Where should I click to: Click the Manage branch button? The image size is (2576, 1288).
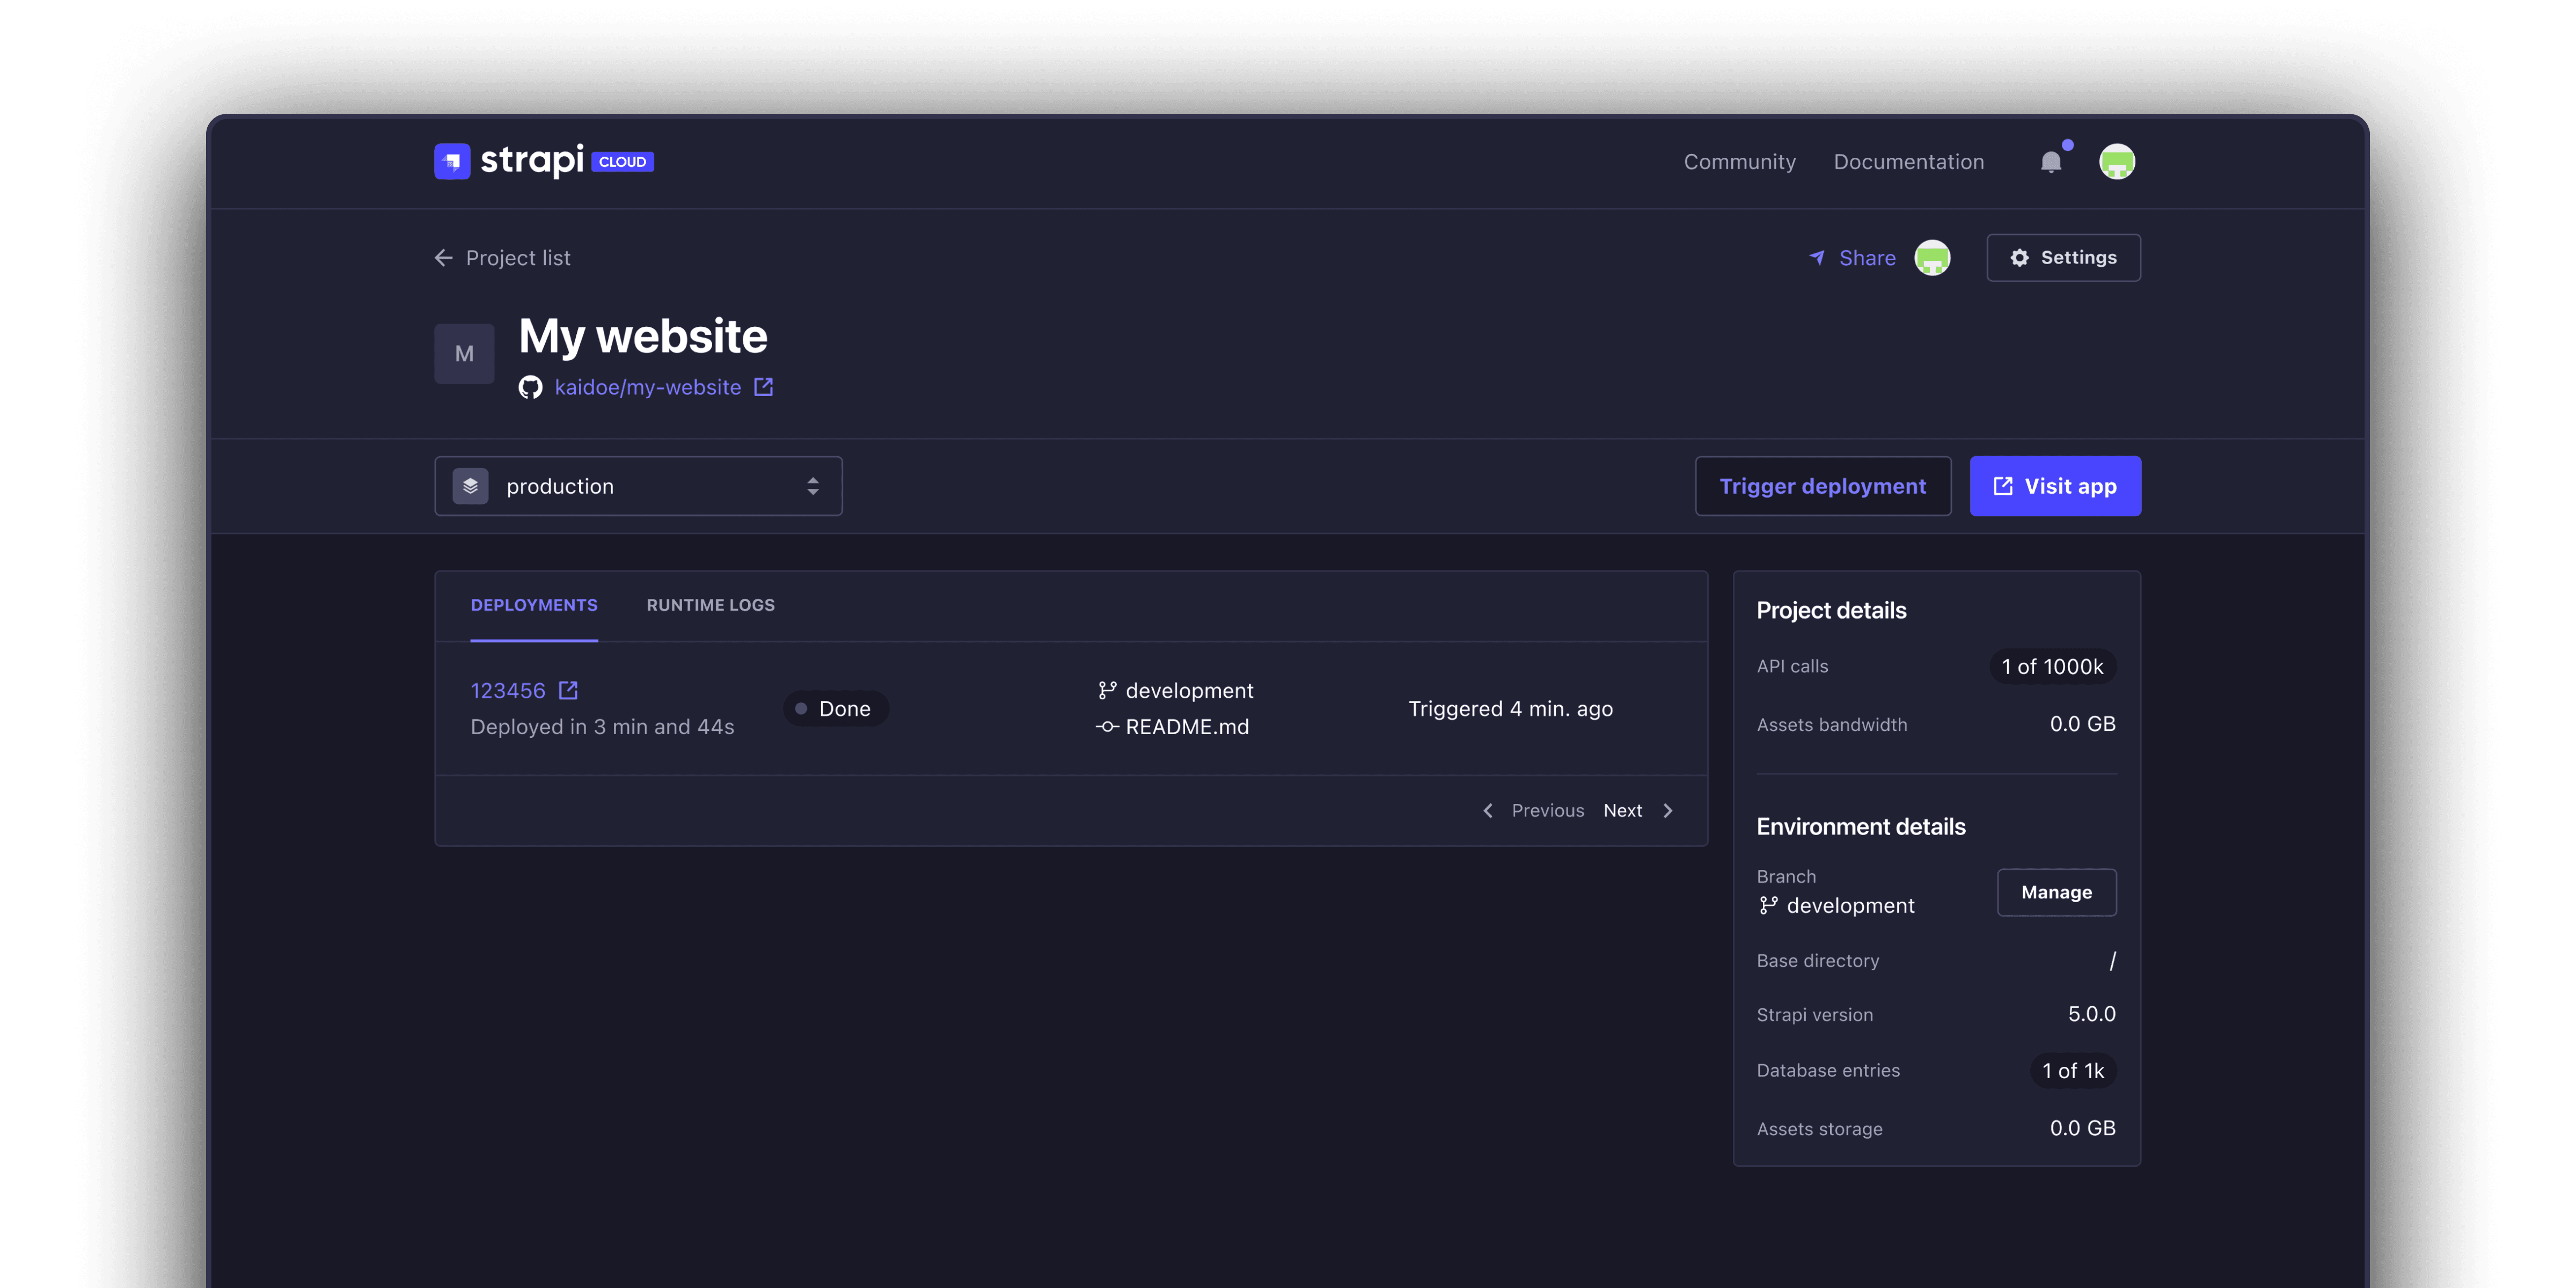pyautogui.click(x=2057, y=892)
